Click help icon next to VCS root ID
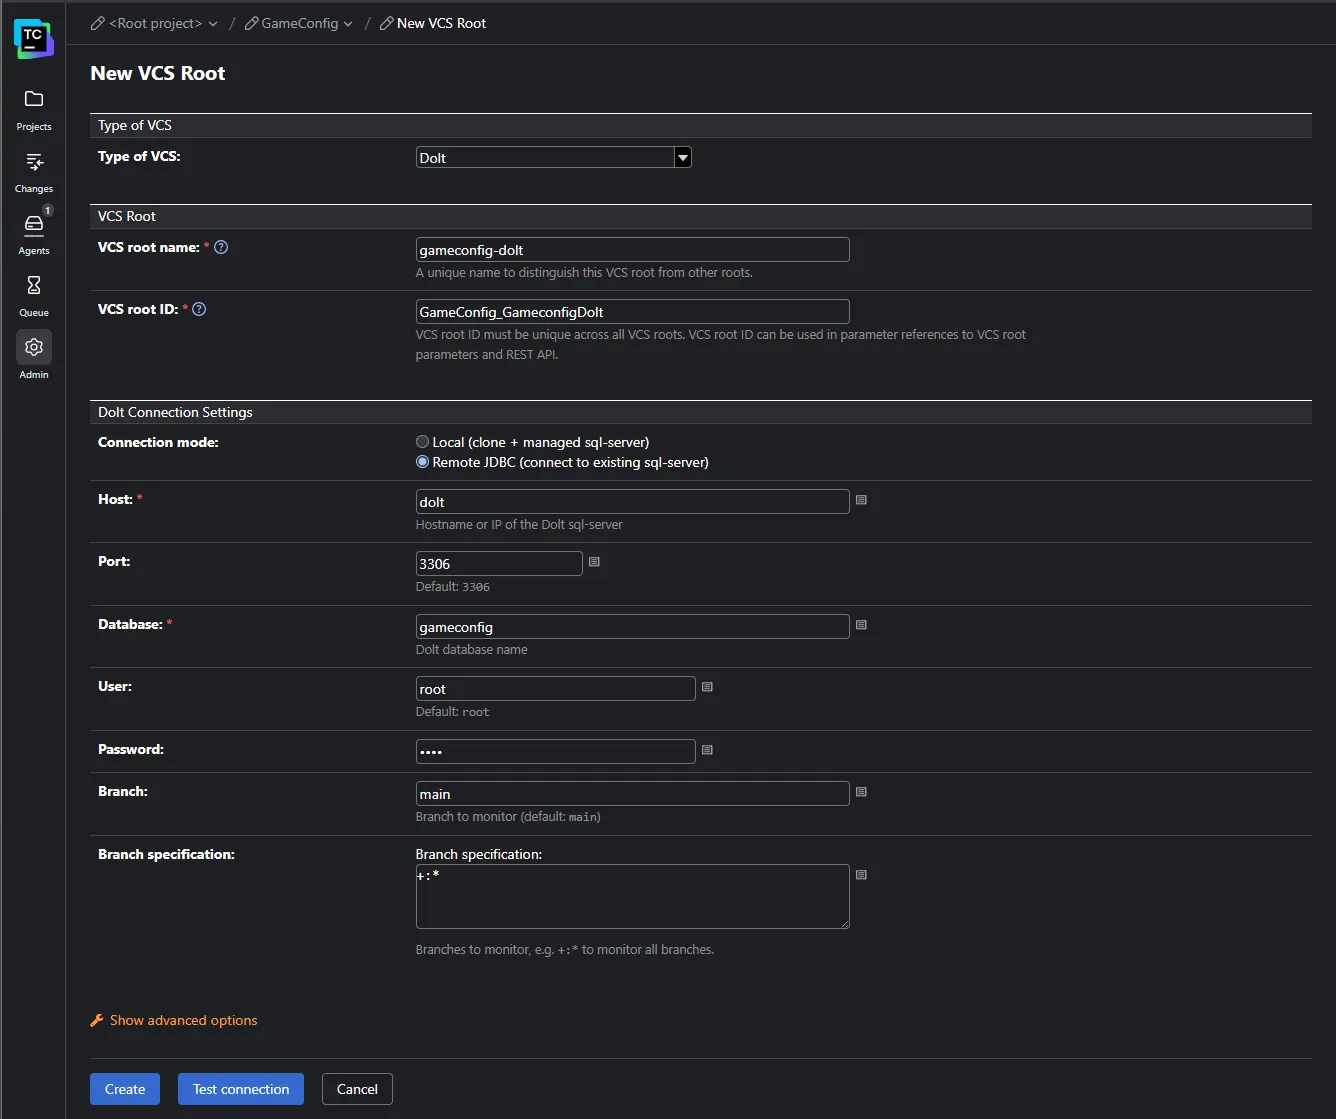This screenshot has width=1336, height=1119. (199, 309)
